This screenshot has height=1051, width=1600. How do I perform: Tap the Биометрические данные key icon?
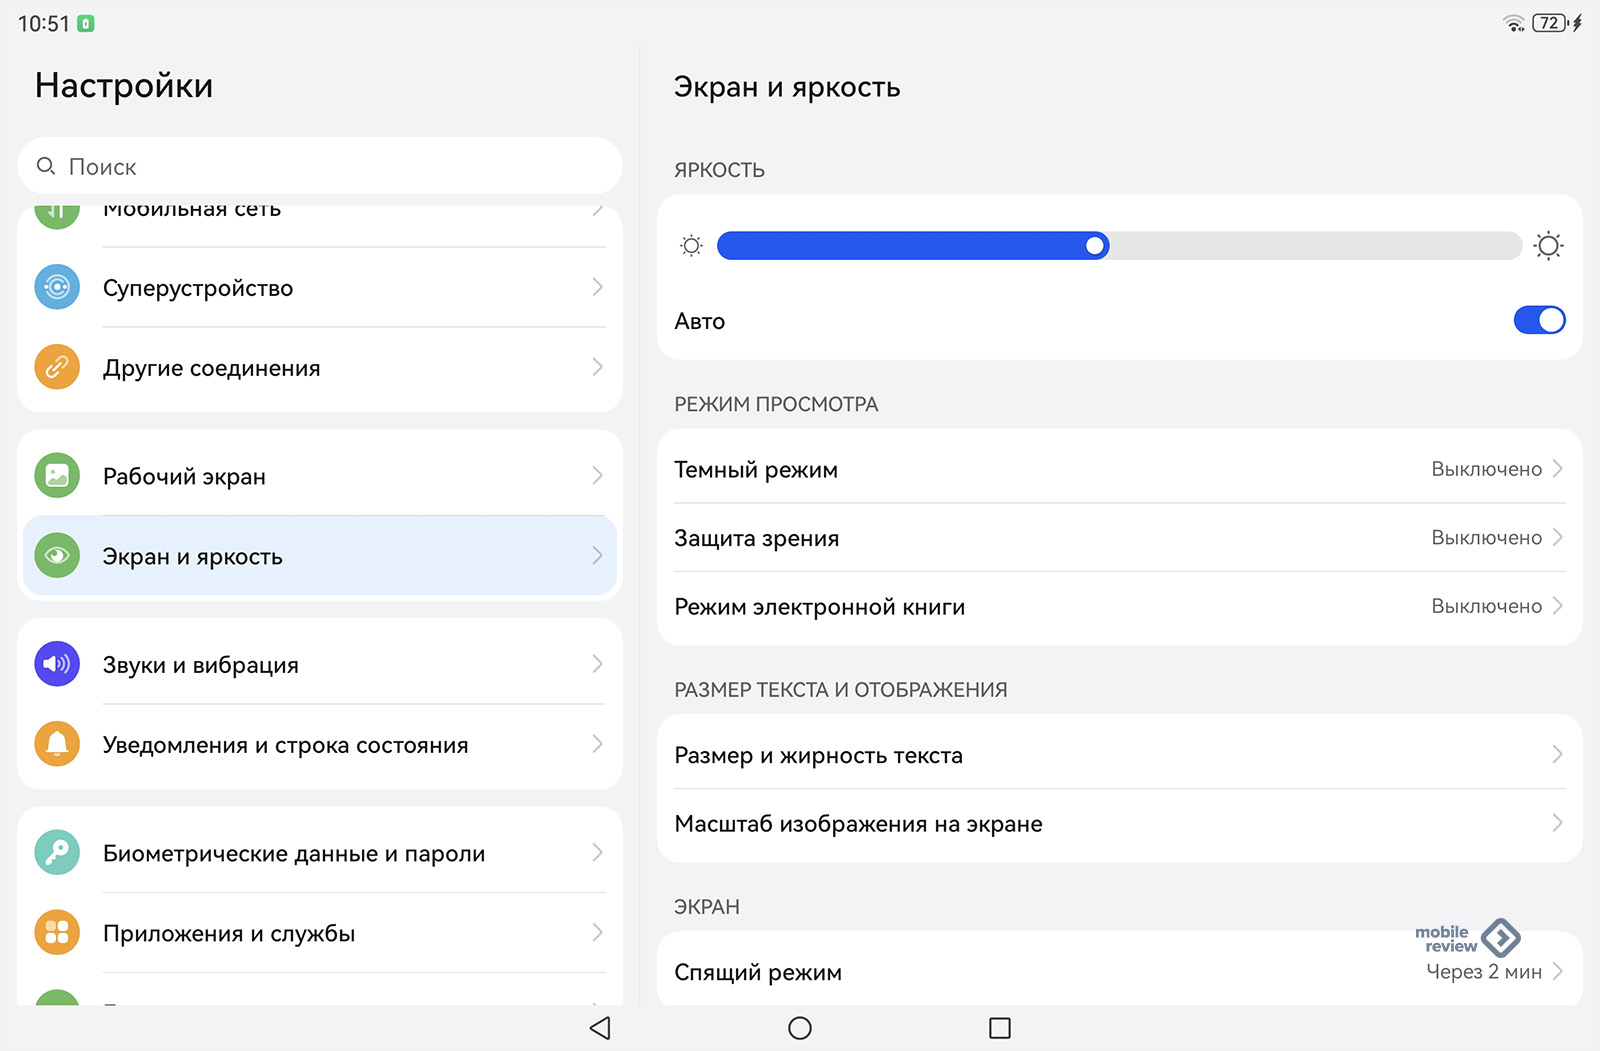57,853
